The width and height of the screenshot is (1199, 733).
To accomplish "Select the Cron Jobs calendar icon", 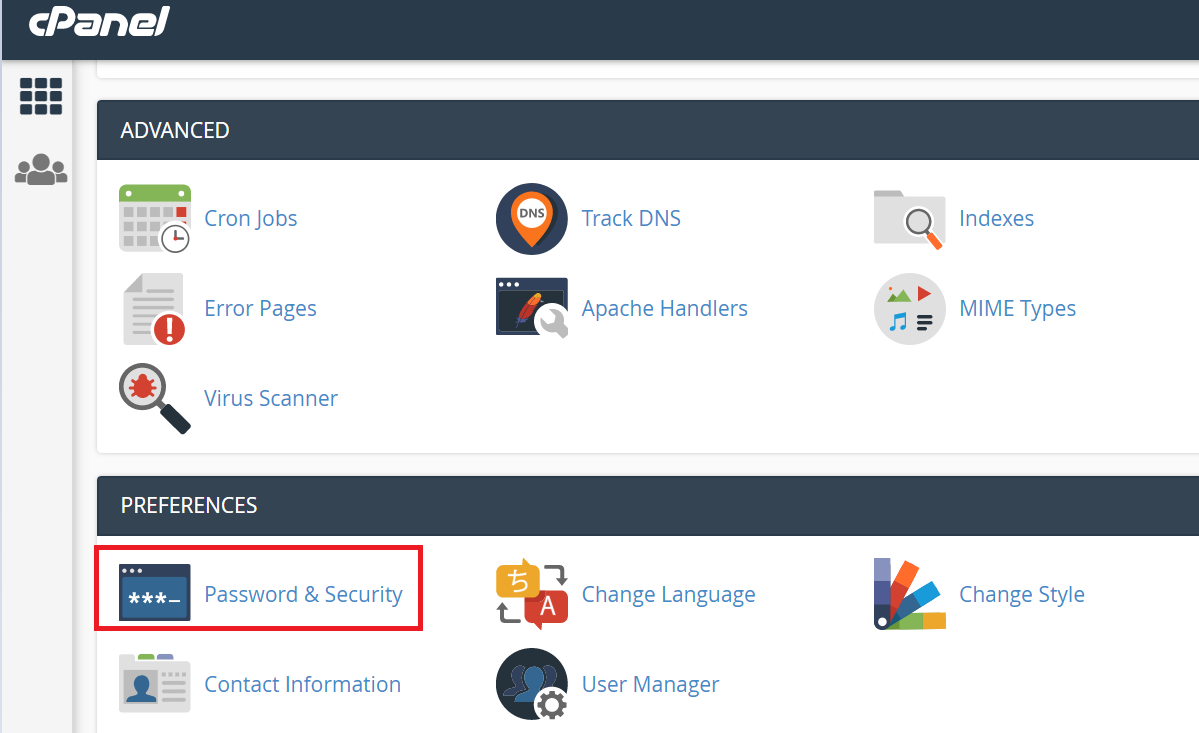I will coord(154,218).
